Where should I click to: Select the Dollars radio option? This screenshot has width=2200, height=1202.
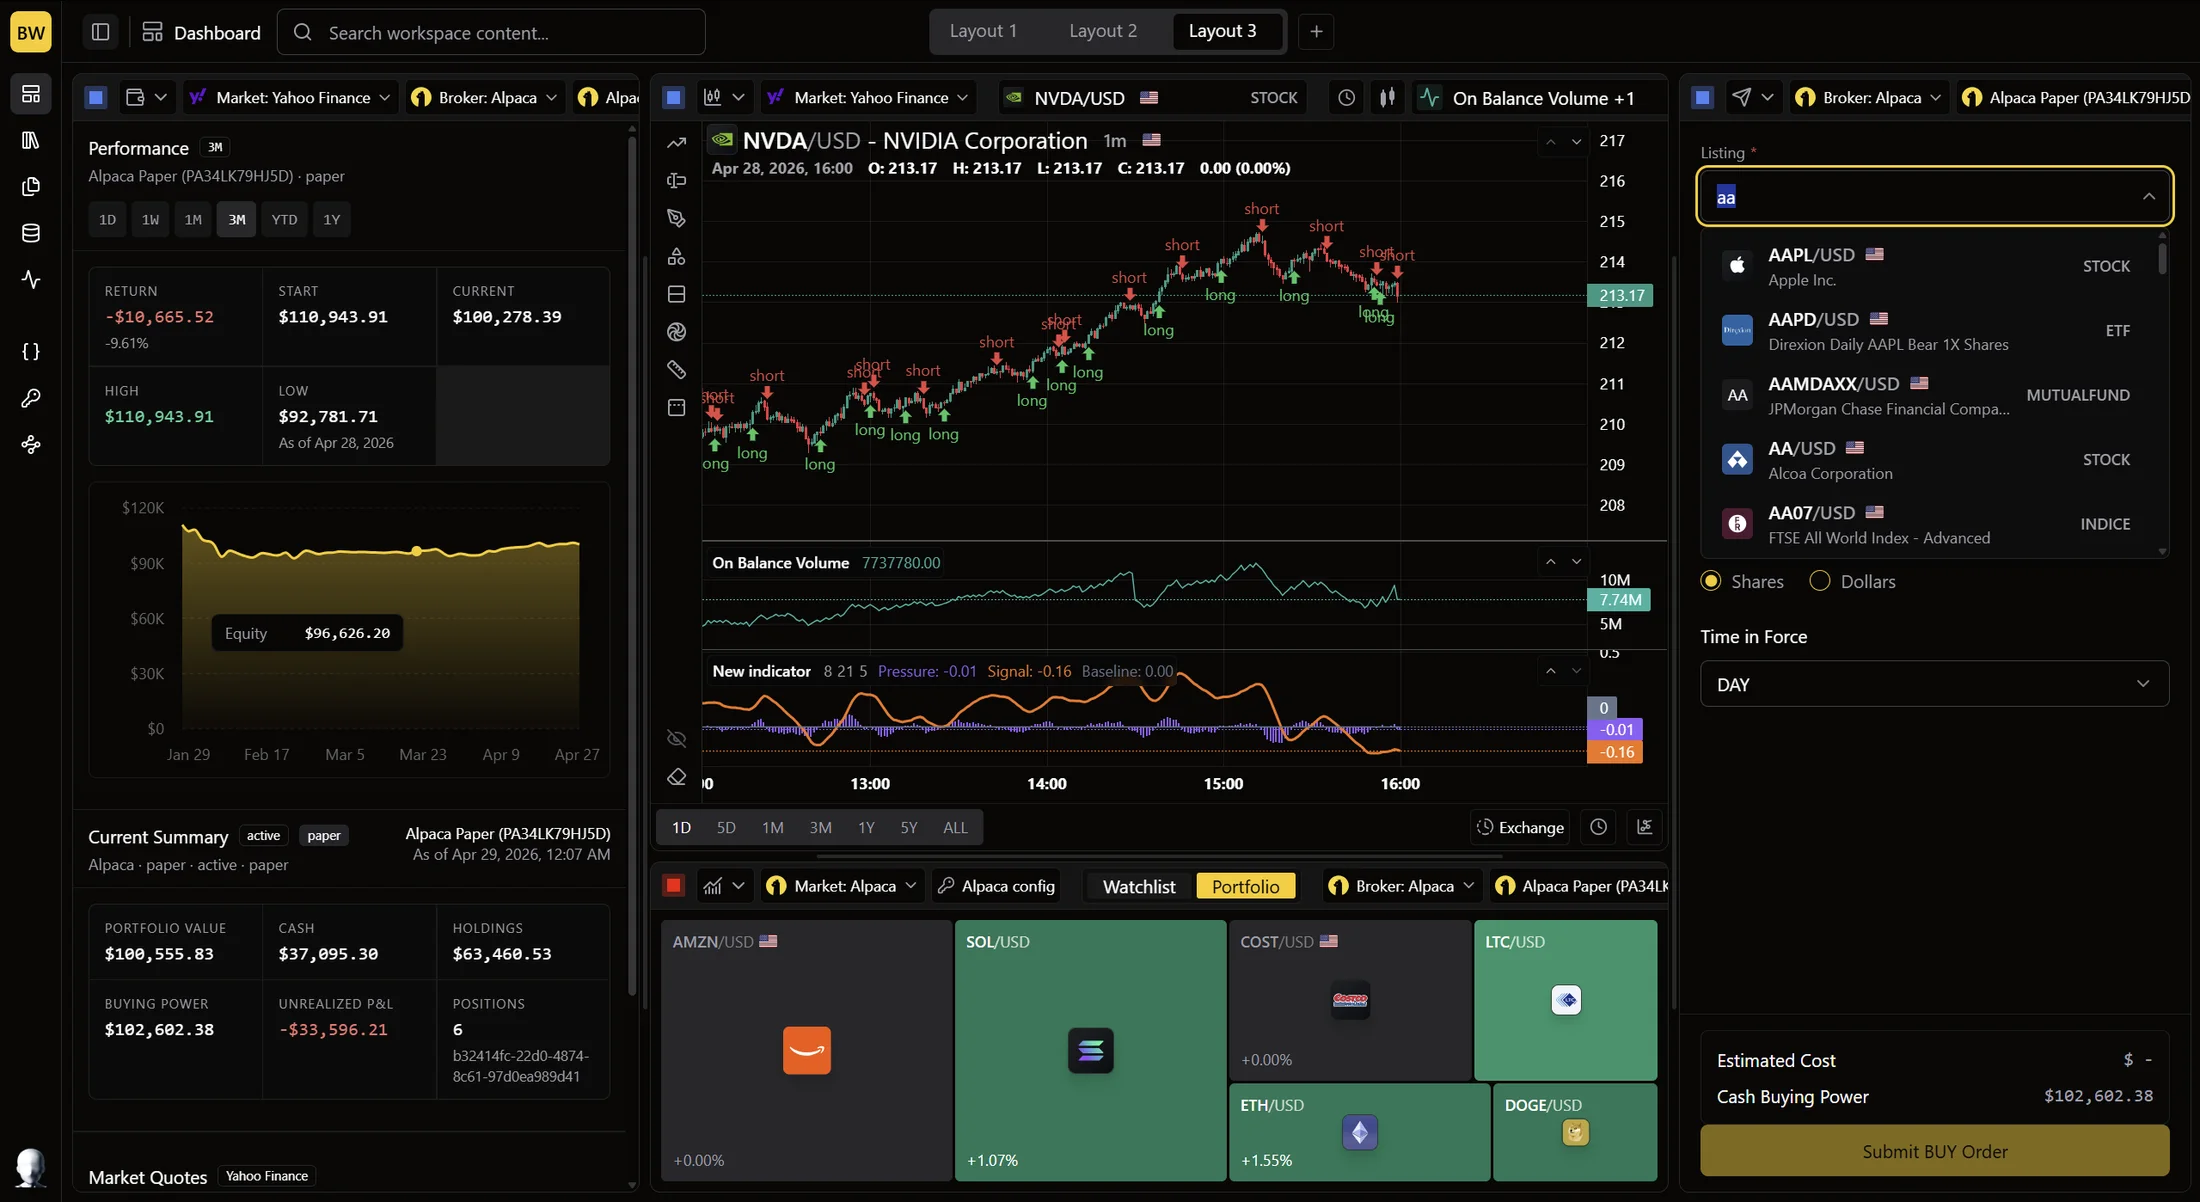[1820, 582]
